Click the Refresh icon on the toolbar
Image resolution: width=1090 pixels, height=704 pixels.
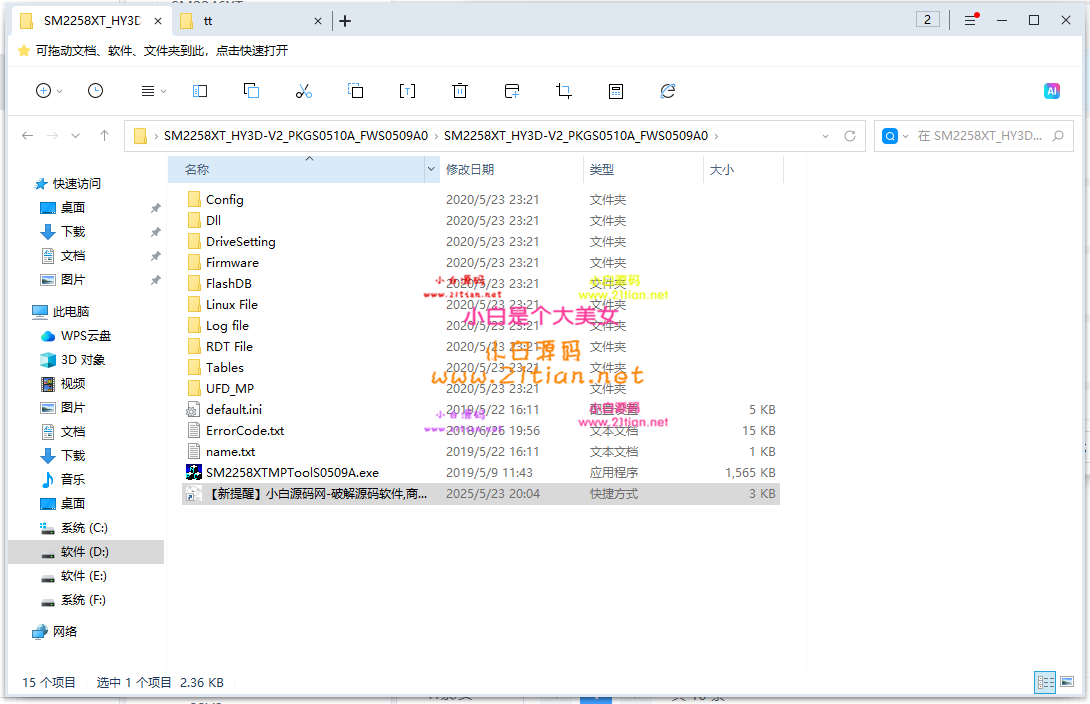(667, 90)
